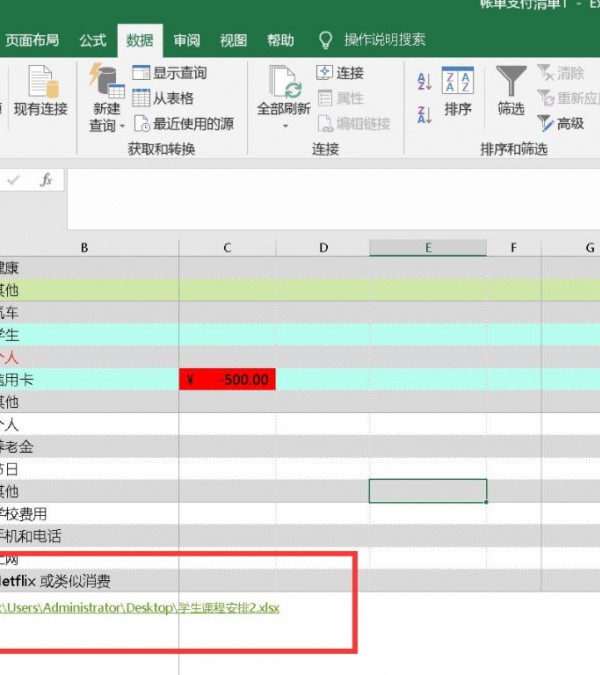Sort ascending with the A-Z icon

click(x=424, y=81)
